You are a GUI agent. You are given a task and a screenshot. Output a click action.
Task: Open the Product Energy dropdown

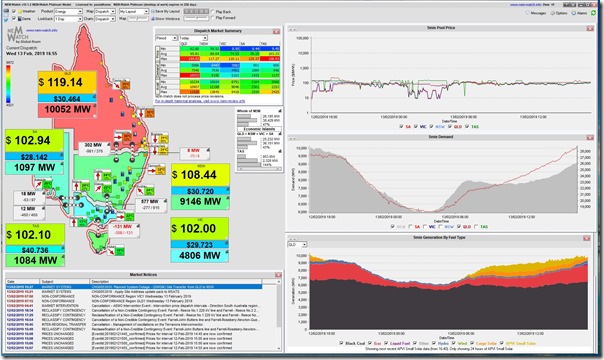69,12
